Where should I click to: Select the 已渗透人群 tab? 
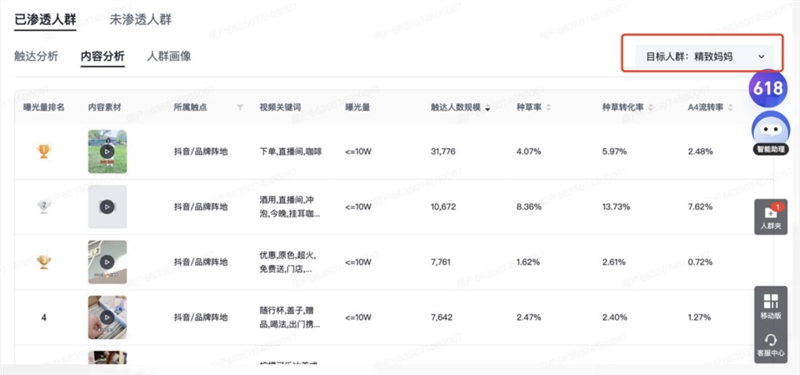(x=45, y=20)
